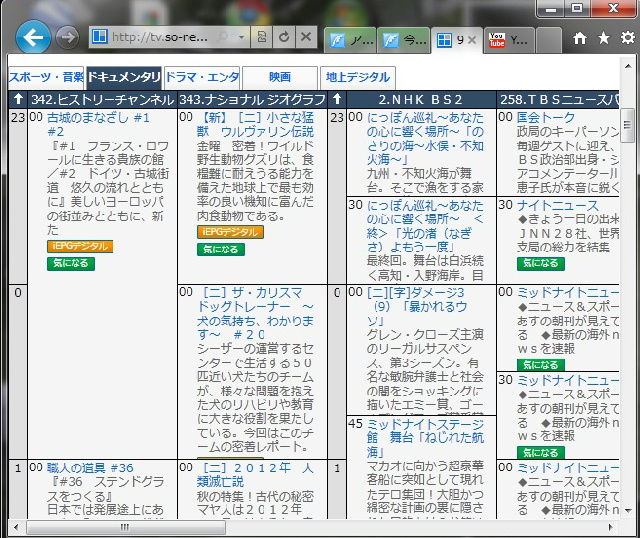Click 気になる button under ナイトニュース
The image size is (640, 538).
pyautogui.click(x=541, y=264)
